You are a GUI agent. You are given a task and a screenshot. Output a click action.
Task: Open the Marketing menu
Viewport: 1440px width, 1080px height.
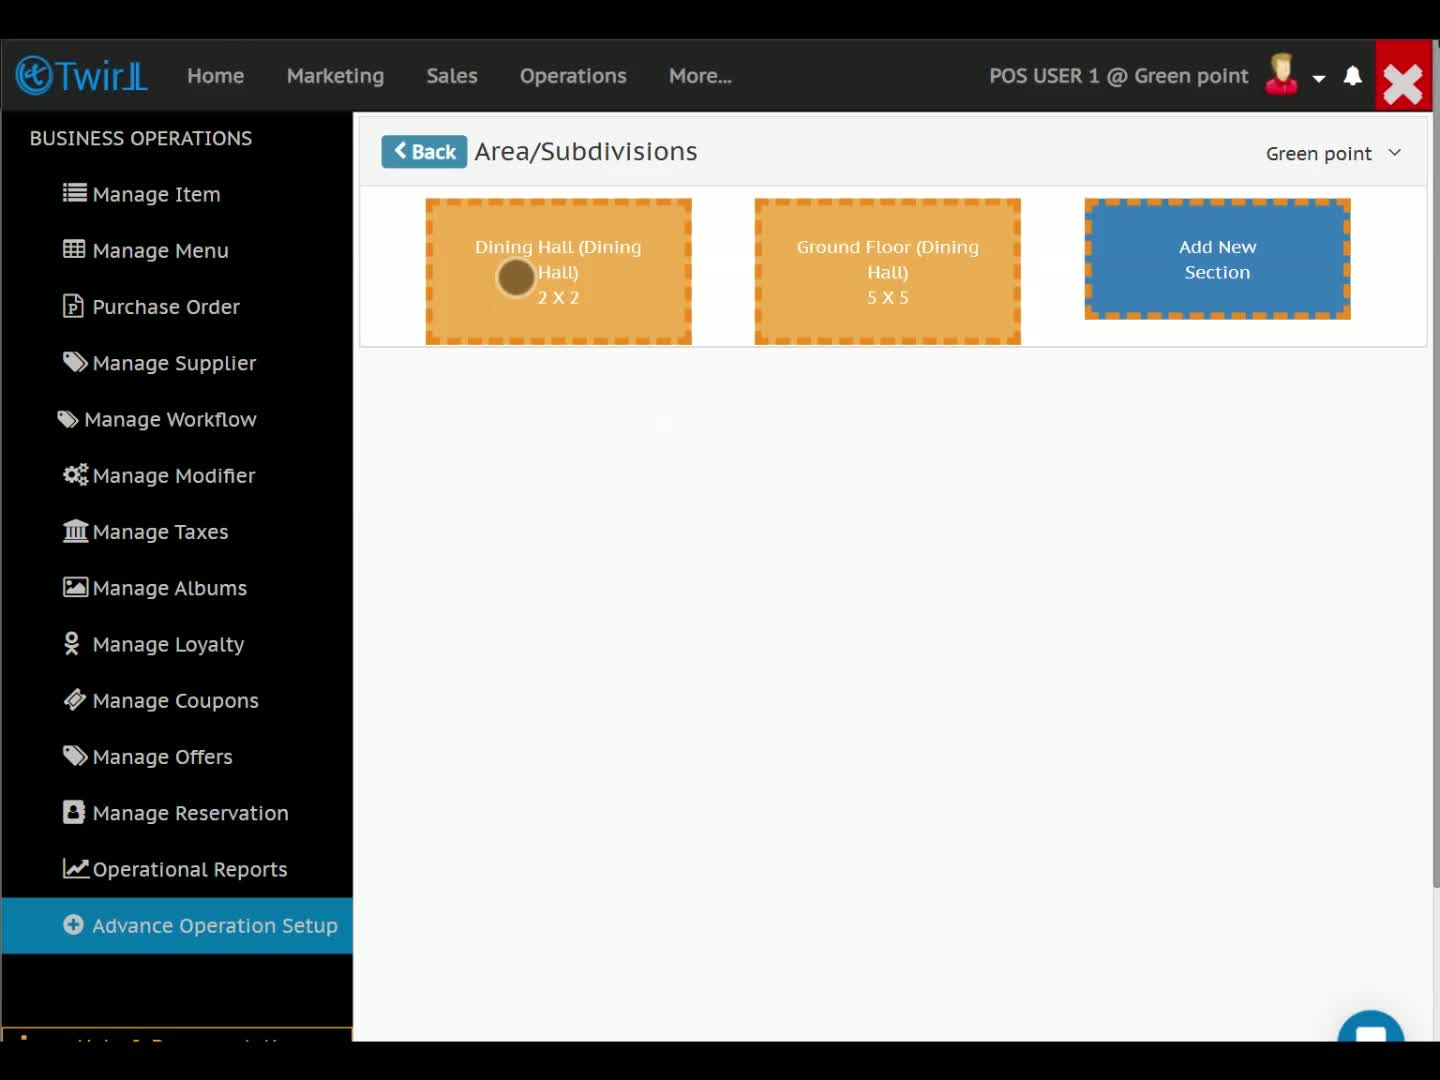(x=335, y=76)
